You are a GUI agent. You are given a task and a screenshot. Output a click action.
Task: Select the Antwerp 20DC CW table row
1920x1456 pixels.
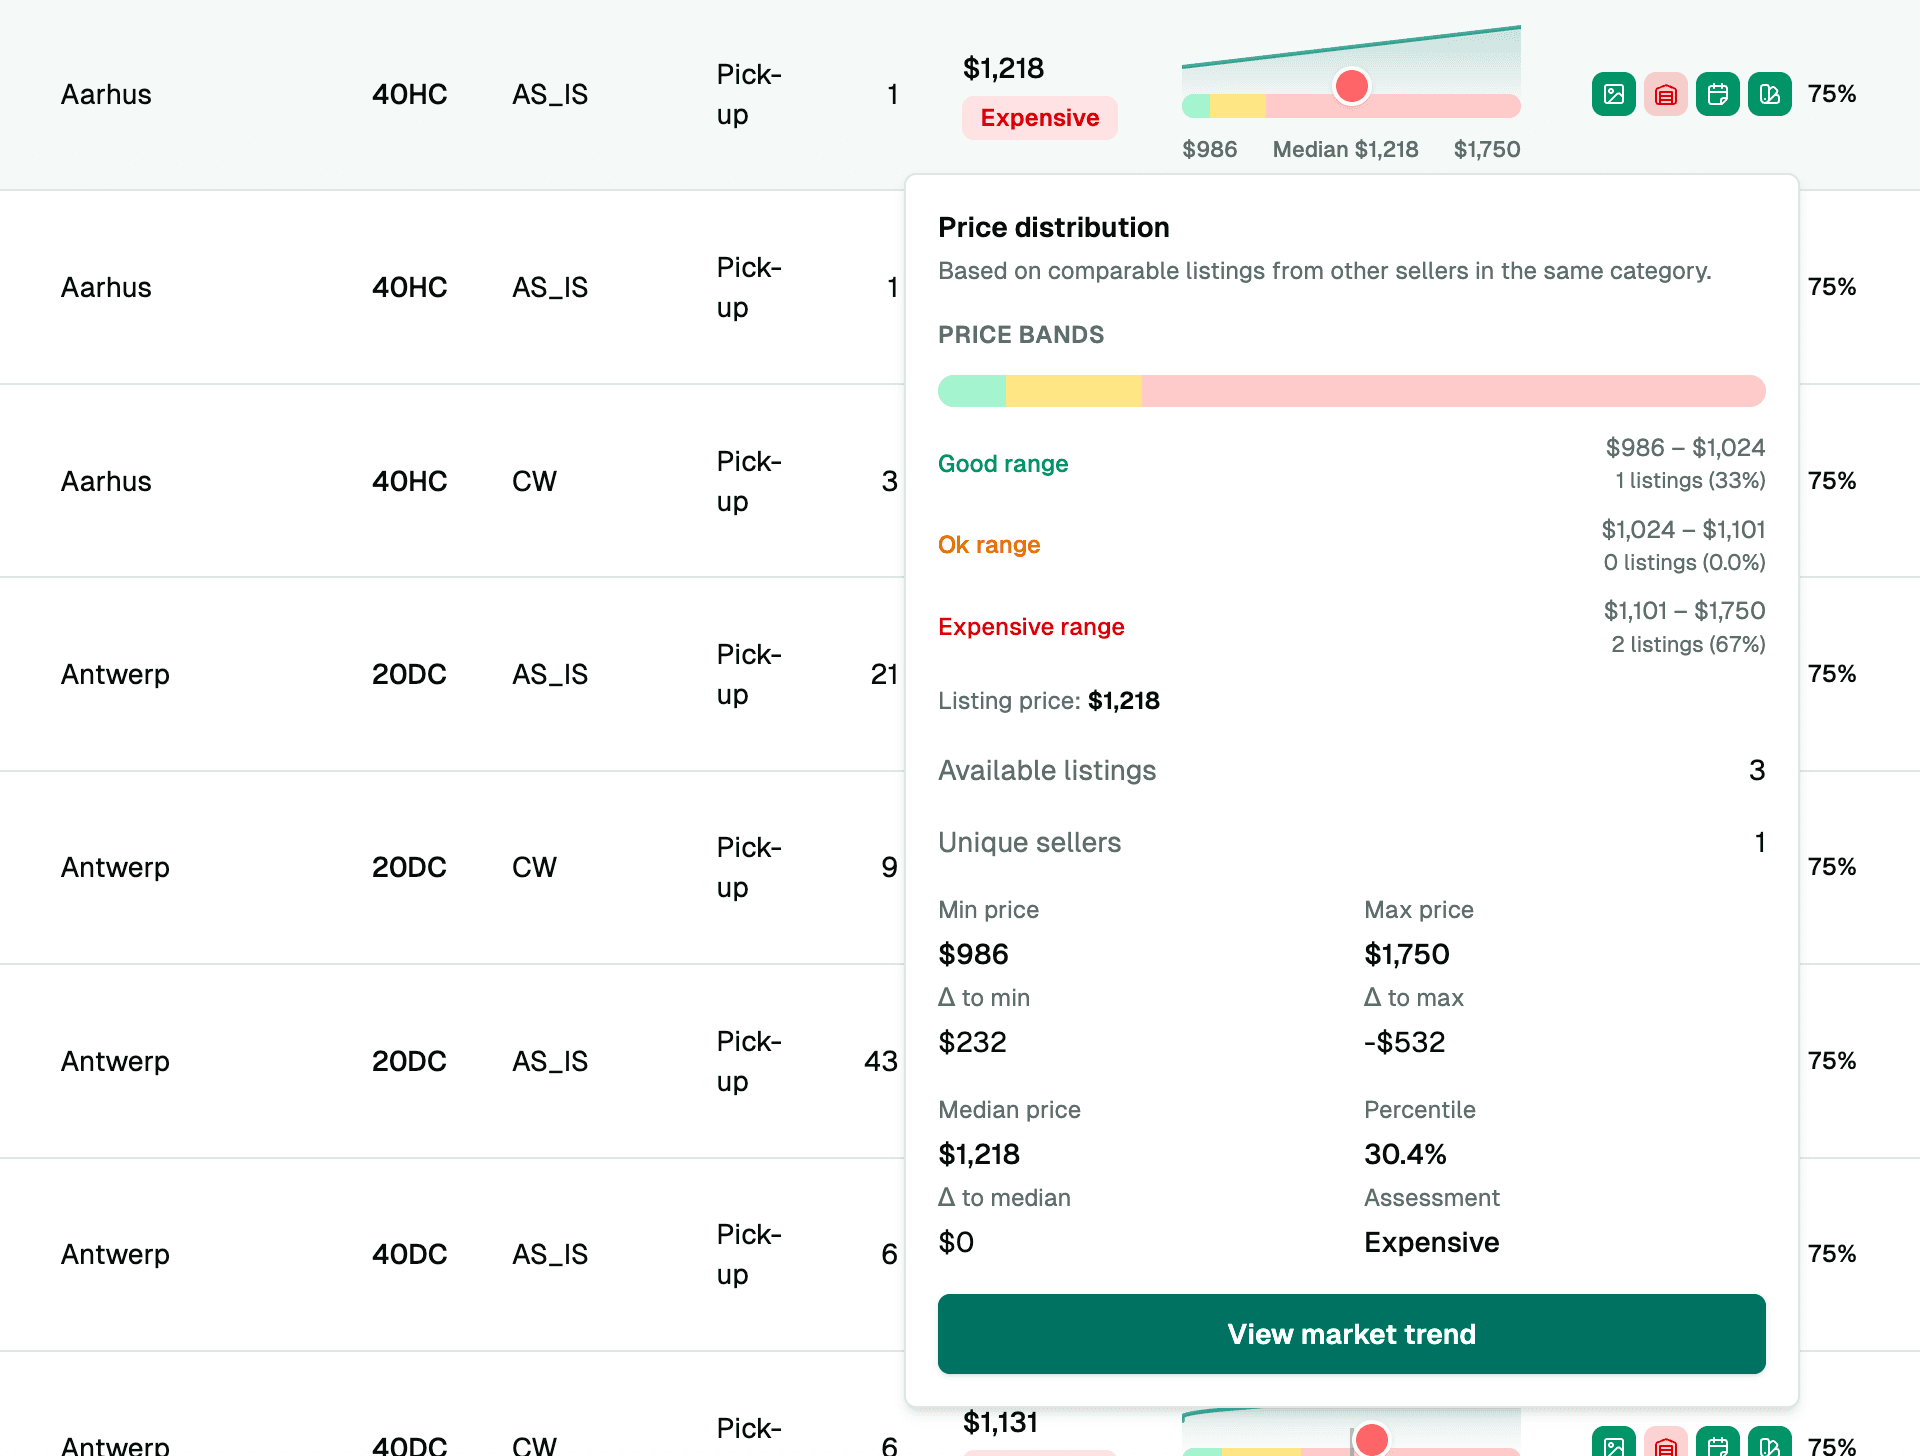(x=400, y=867)
